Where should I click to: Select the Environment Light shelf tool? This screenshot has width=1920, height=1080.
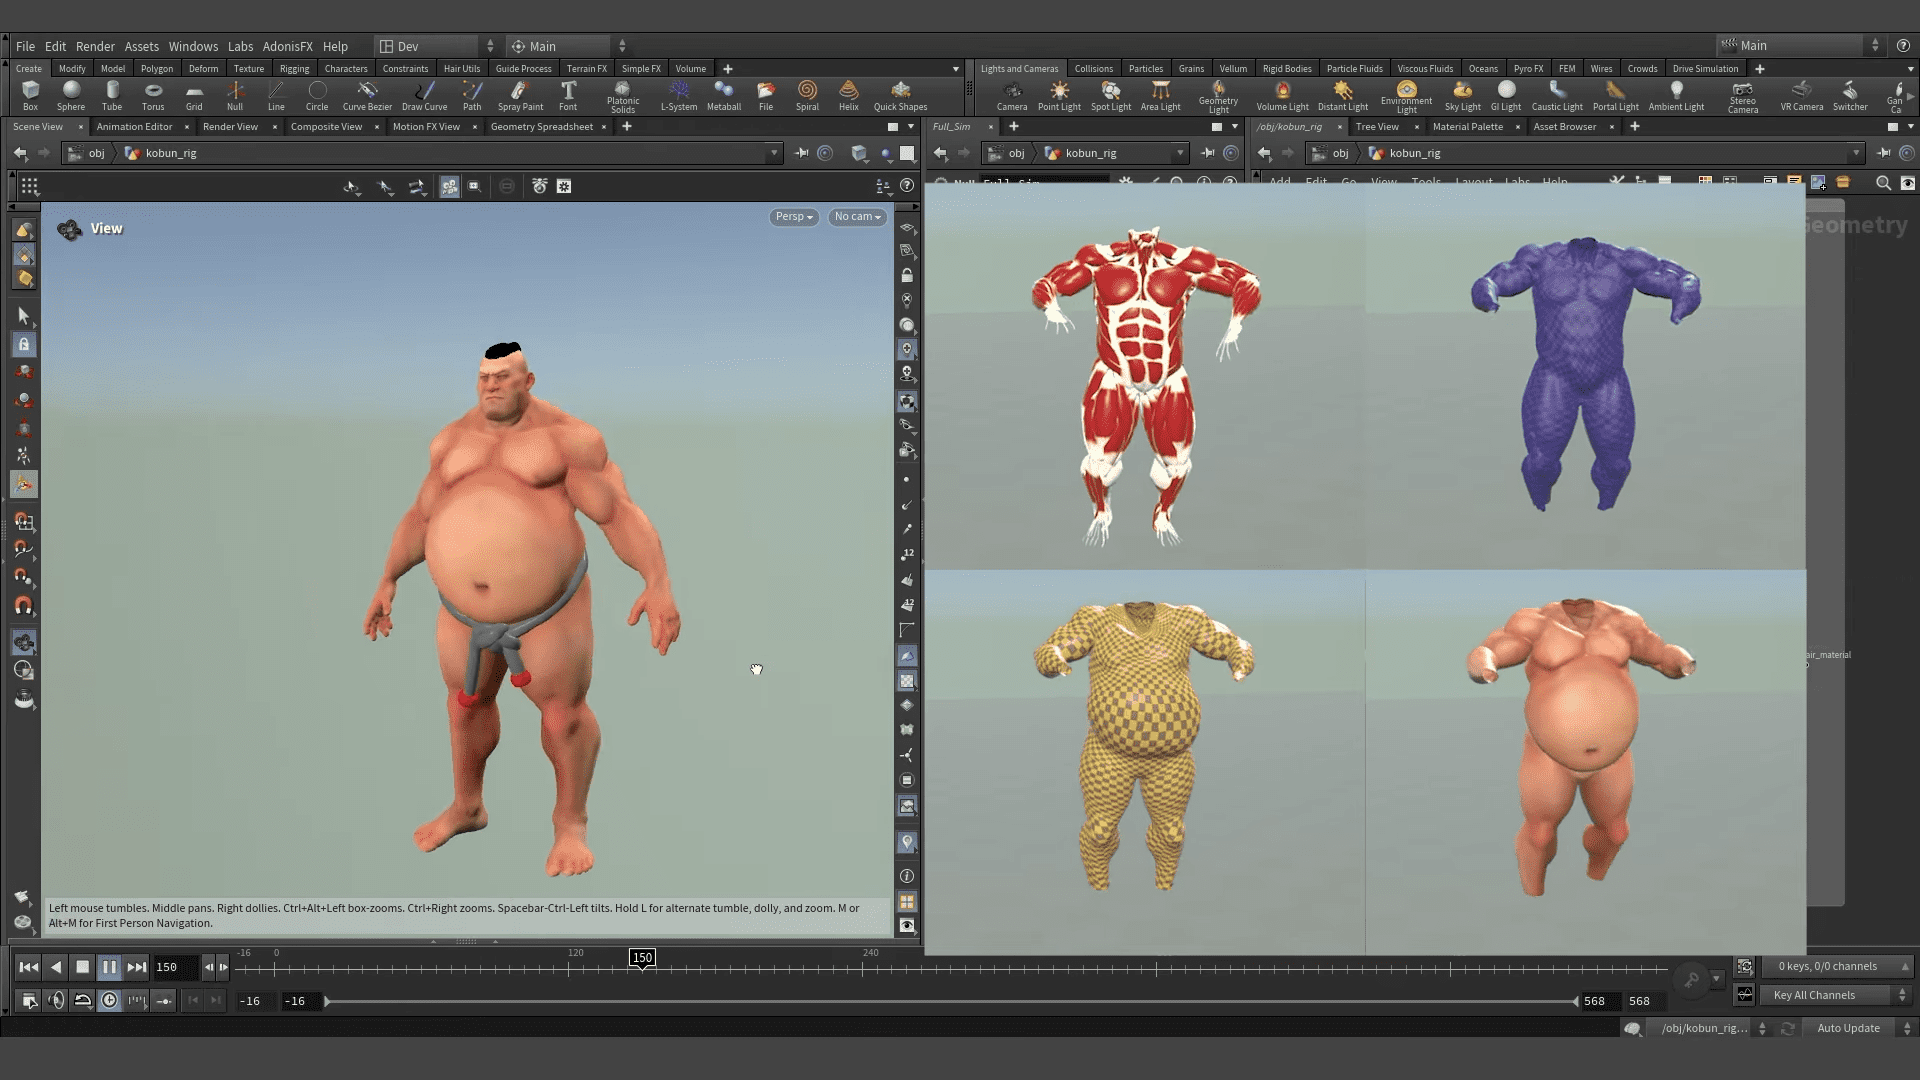[1406, 95]
